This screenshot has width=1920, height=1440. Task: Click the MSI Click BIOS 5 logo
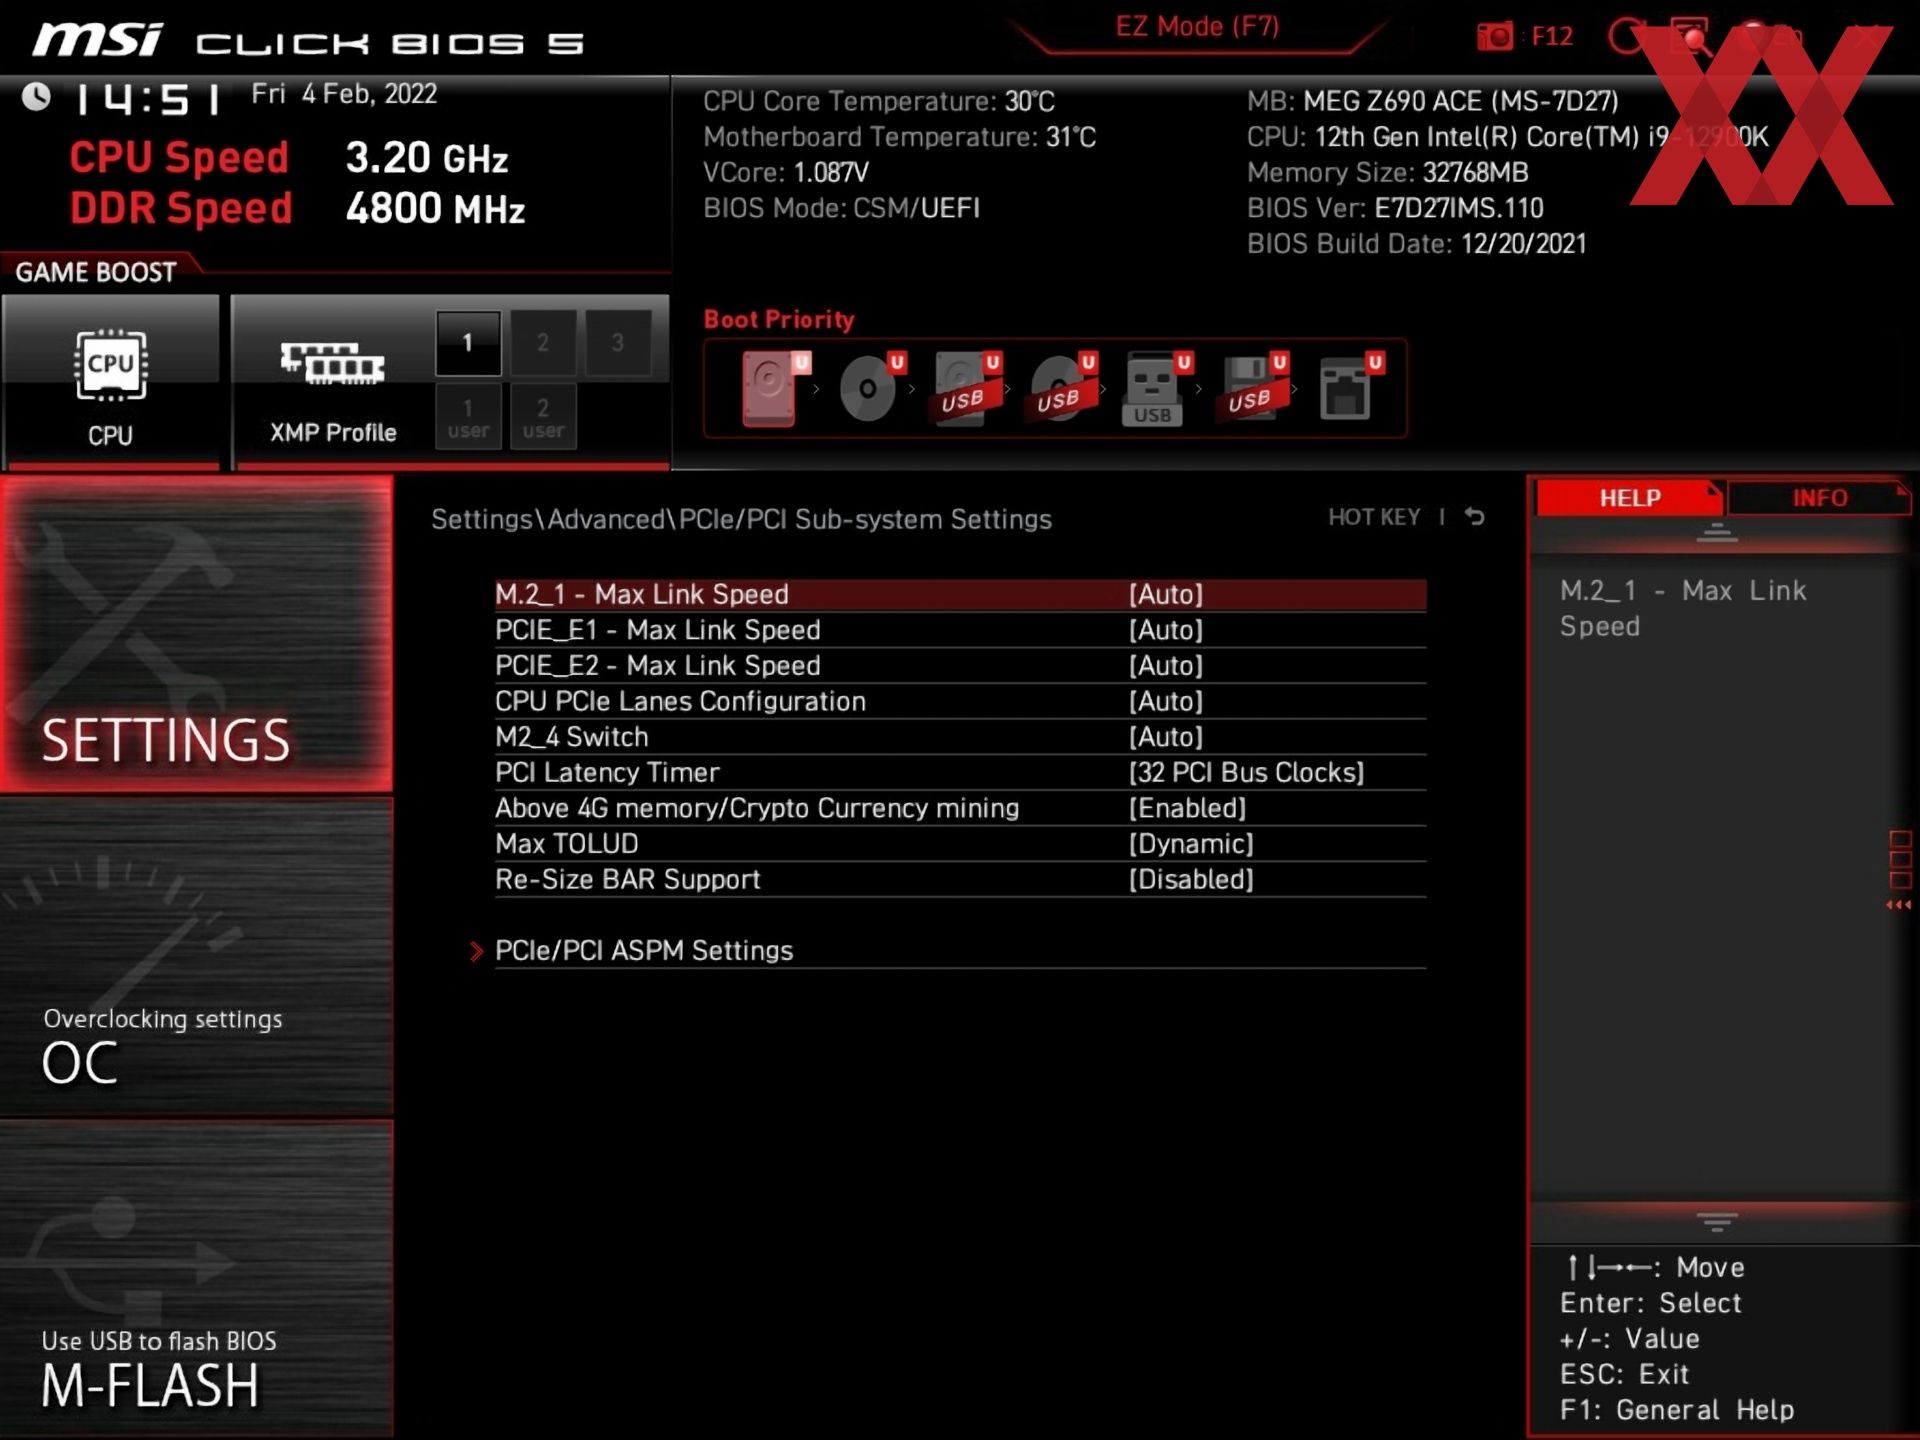click(307, 41)
